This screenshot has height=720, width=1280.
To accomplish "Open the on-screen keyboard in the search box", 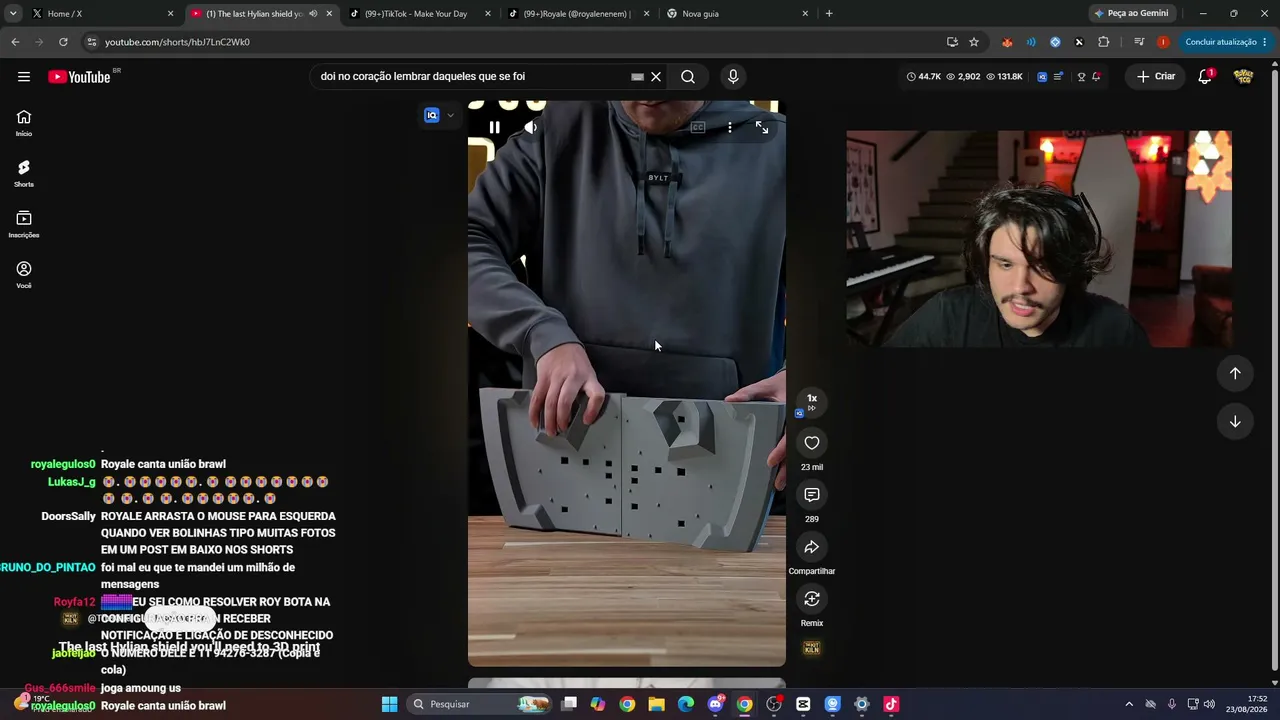I will [x=637, y=76].
